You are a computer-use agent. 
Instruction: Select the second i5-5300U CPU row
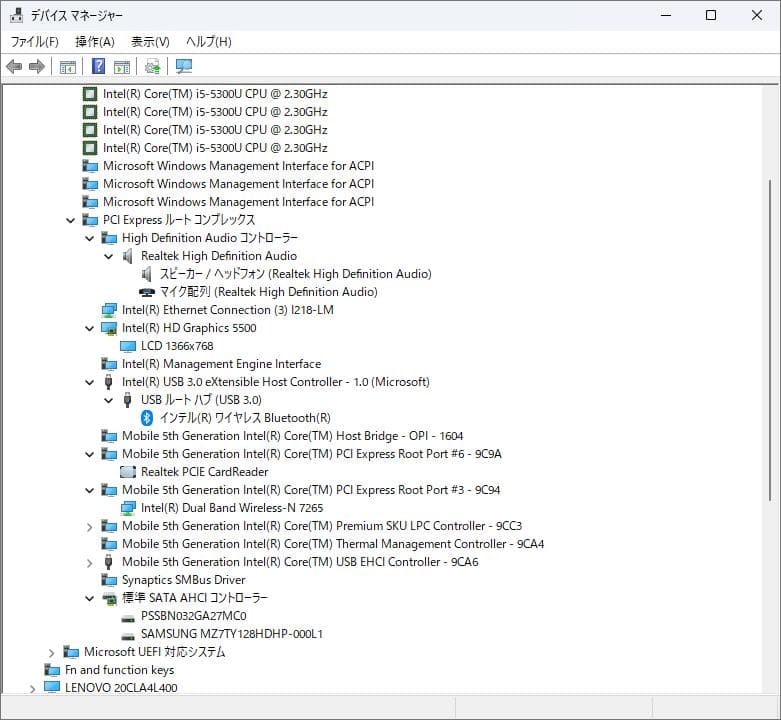click(215, 112)
